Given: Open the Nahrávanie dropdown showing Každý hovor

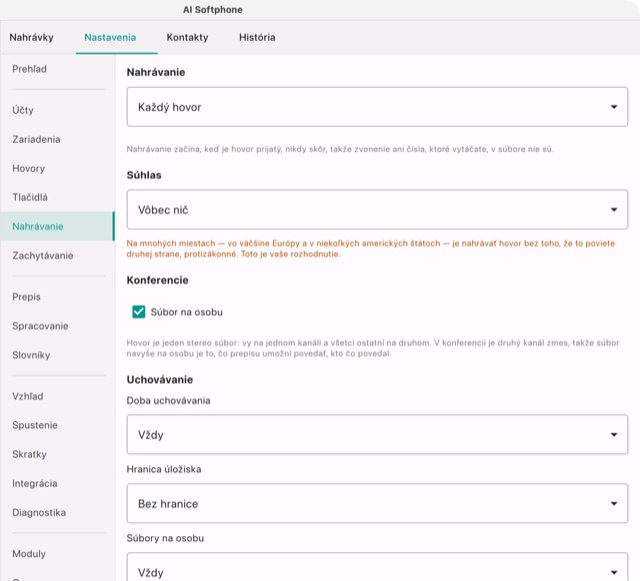Looking at the screenshot, I should 377,107.
